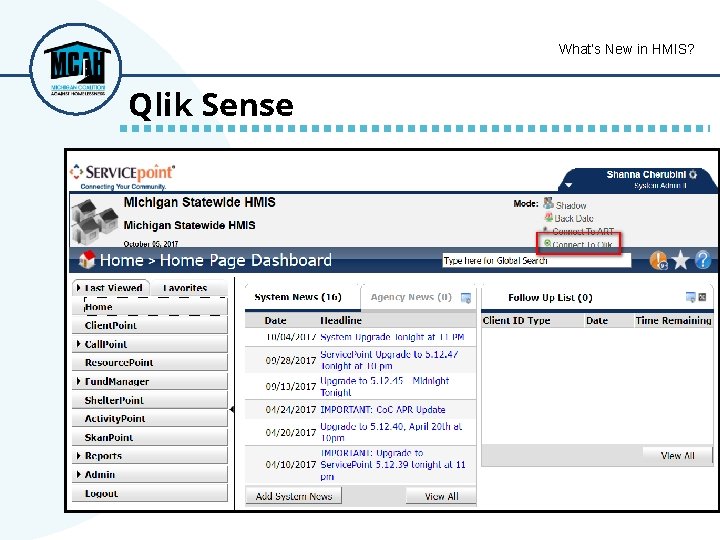Click the Favorites star icon
Image resolution: width=720 pixels, height=540 pixels.
[680, 260]
